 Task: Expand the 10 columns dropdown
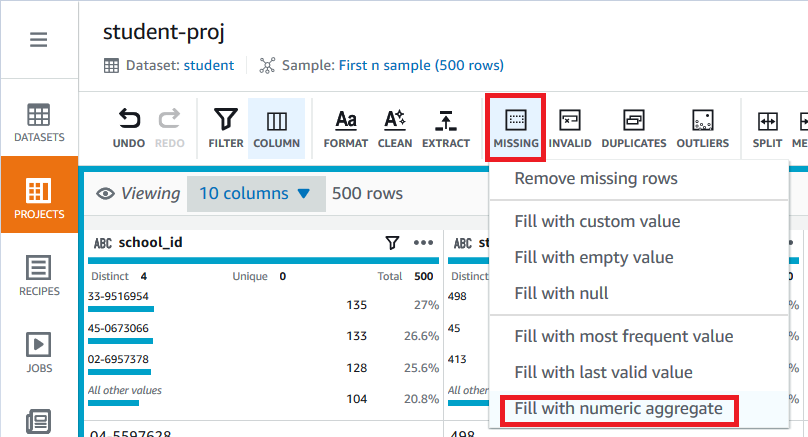coord(256,194)
